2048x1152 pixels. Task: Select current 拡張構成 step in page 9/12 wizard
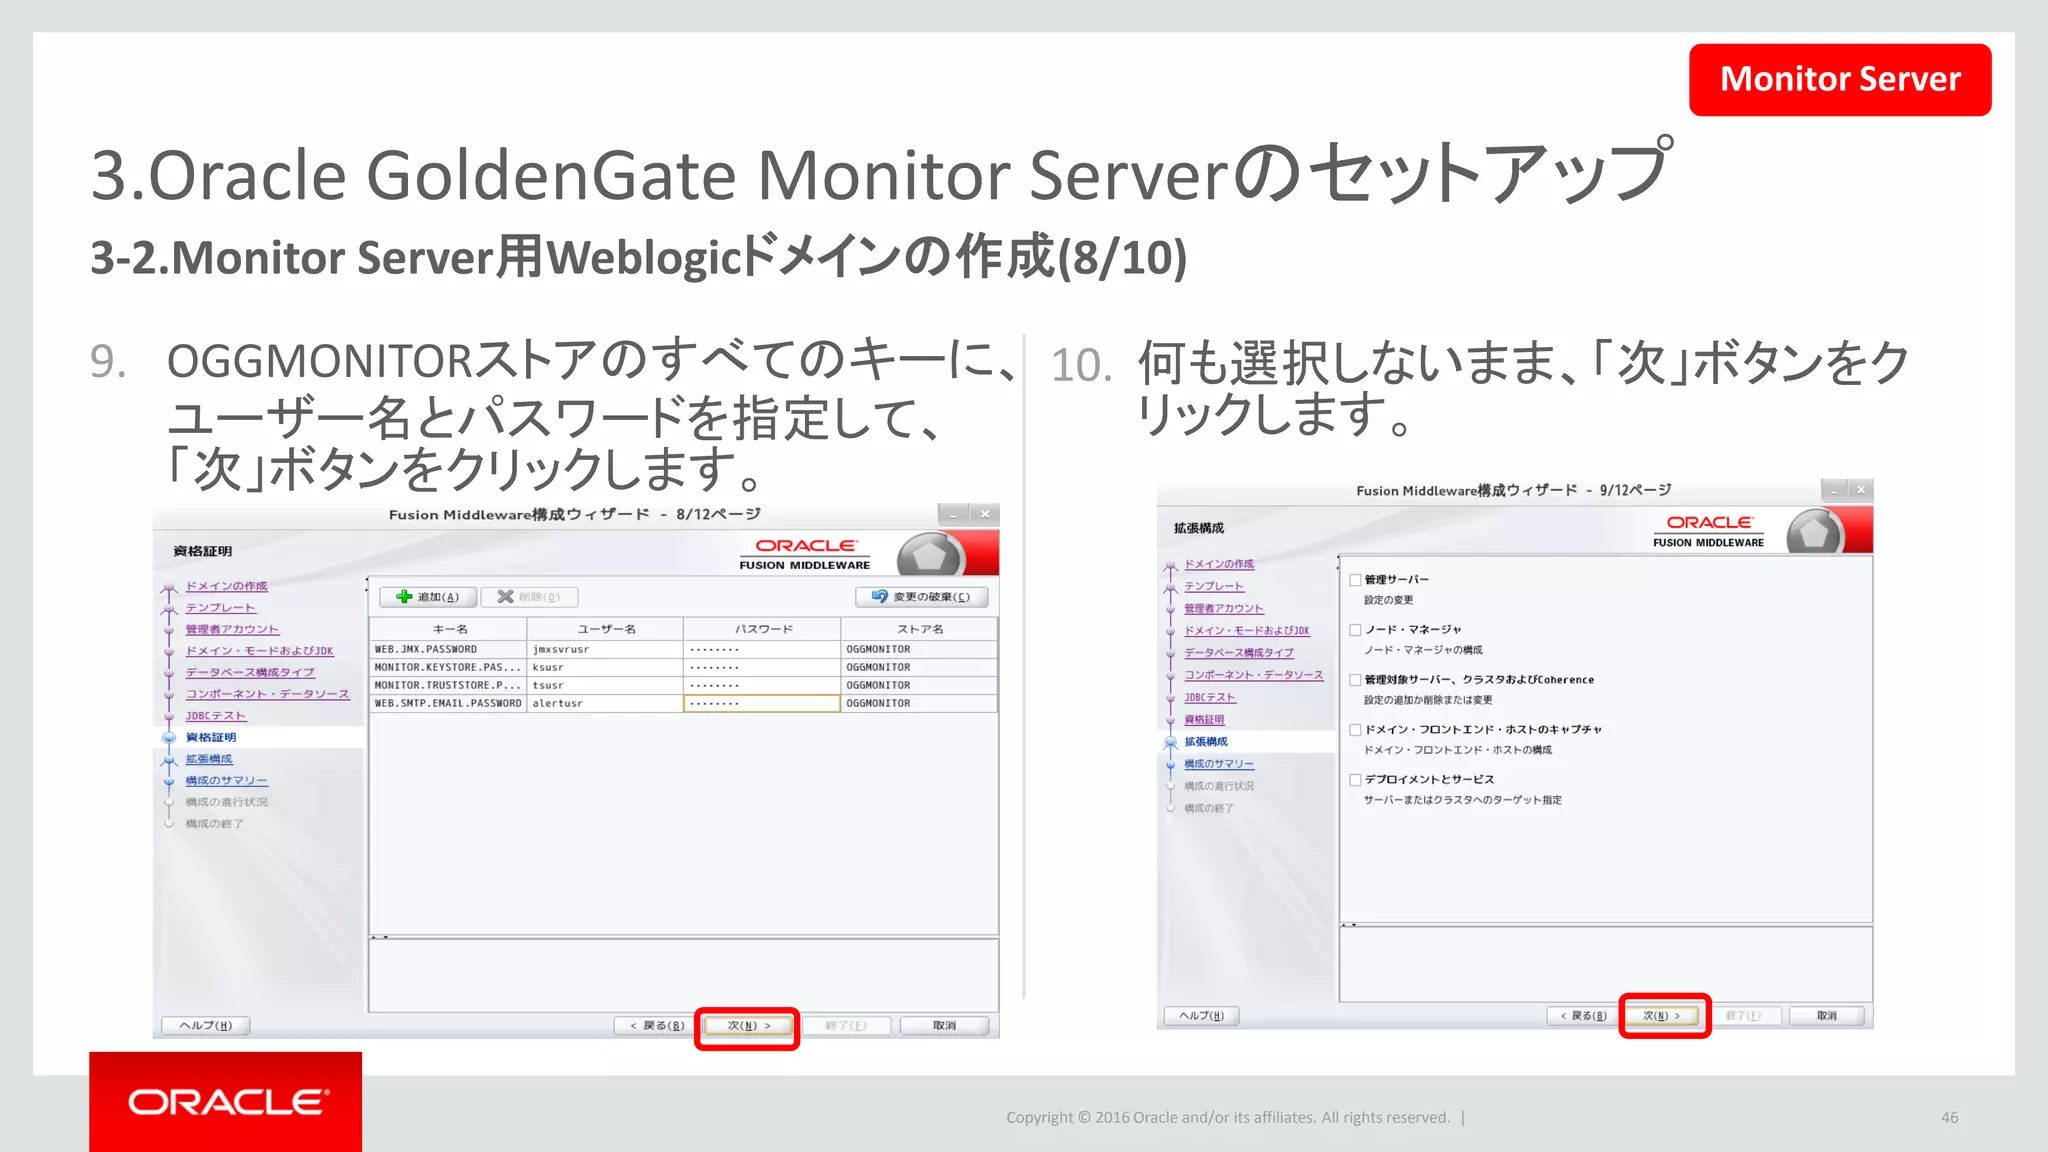[x=1206, y=742]
